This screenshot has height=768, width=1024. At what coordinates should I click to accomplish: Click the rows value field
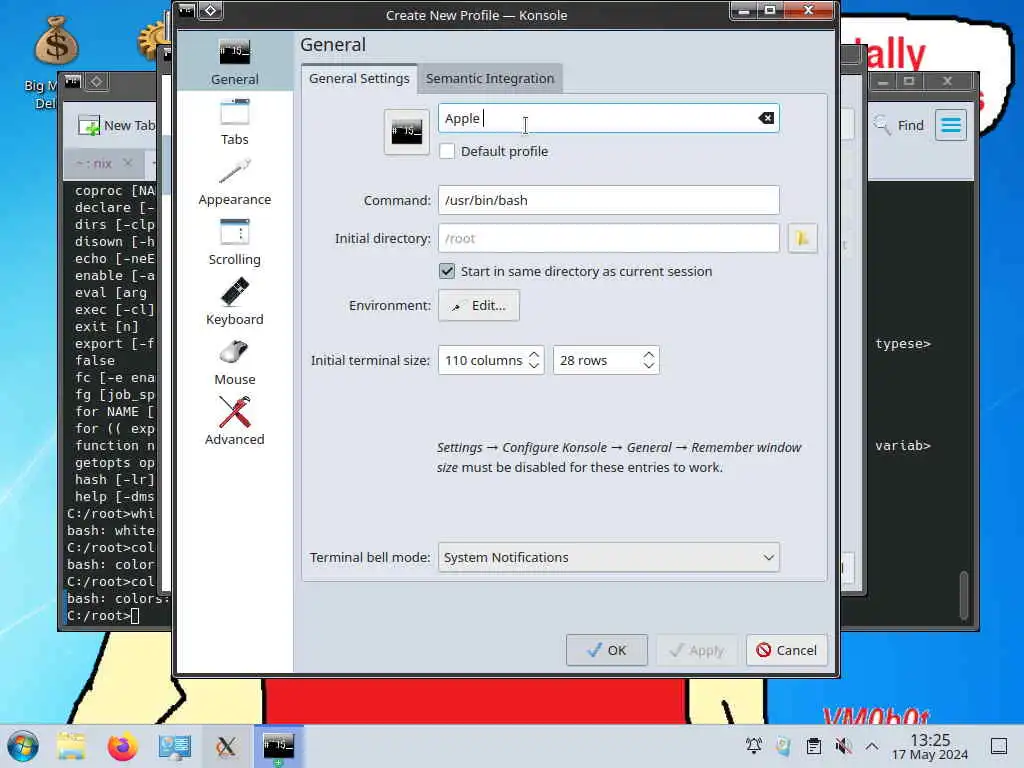coord(598,360)
